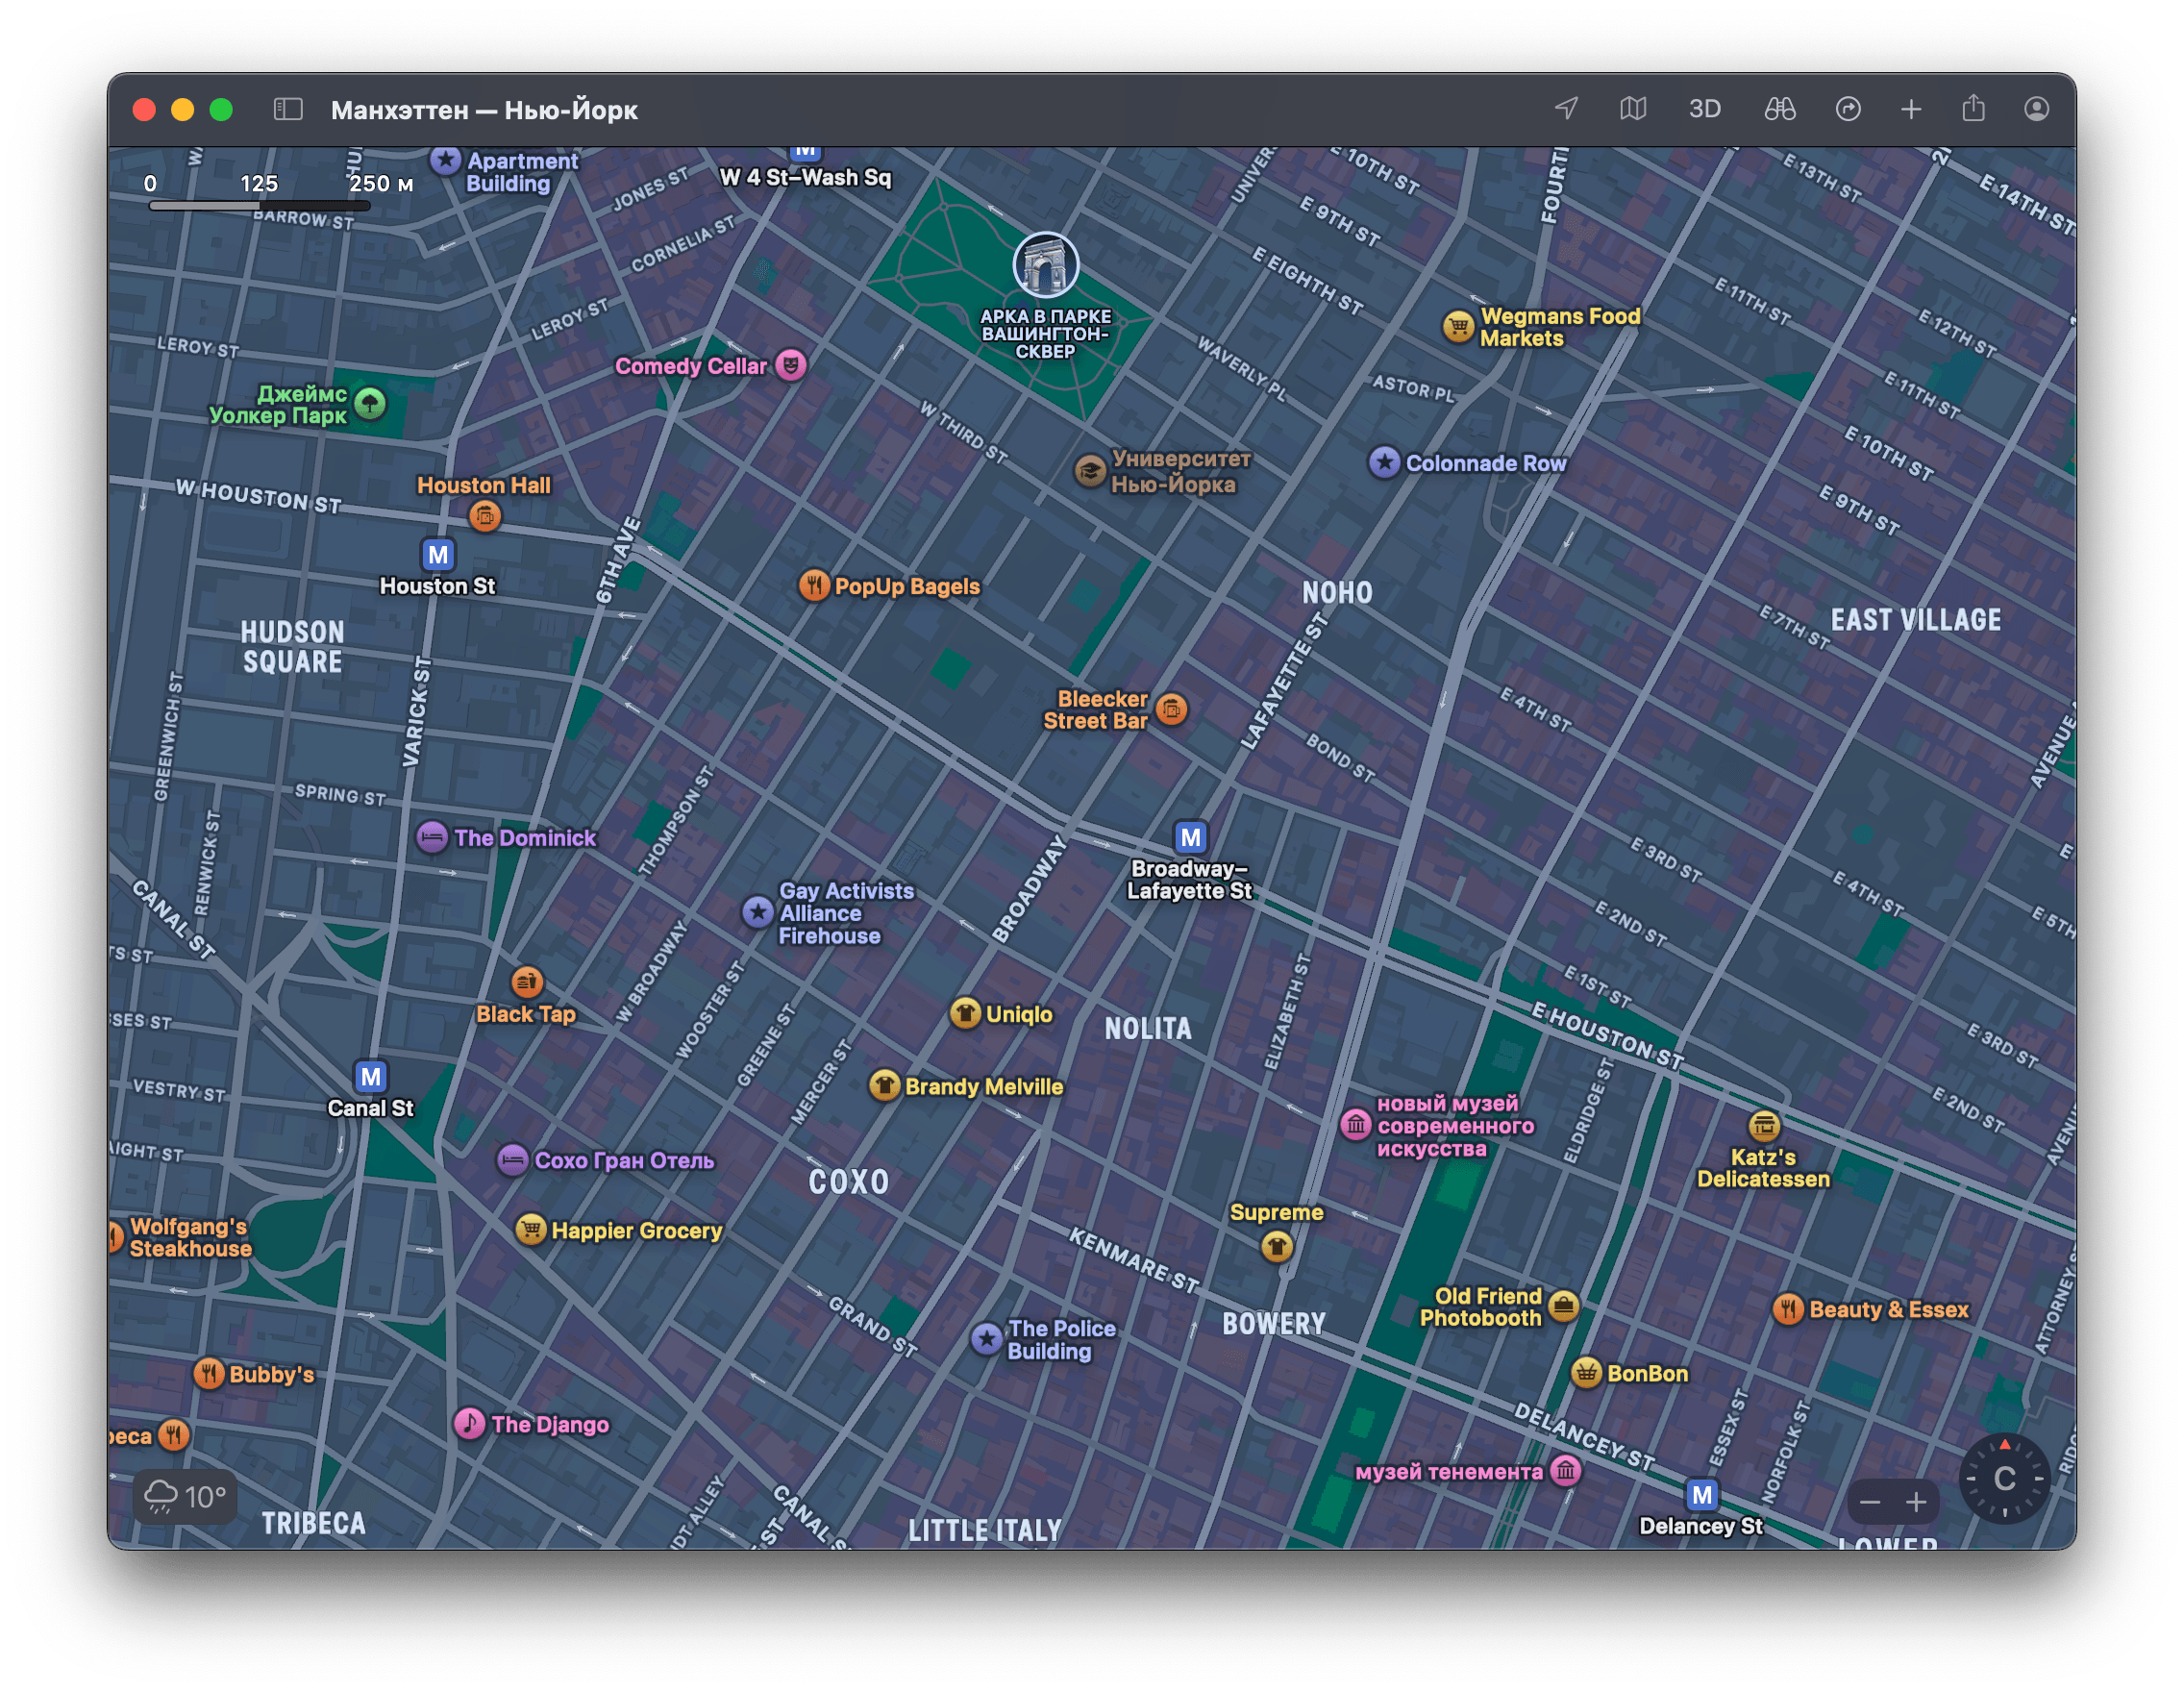Click the window title Манхэттен — Нью-Йорк
2184x1692 pixels.
click(x=484, y=110)
